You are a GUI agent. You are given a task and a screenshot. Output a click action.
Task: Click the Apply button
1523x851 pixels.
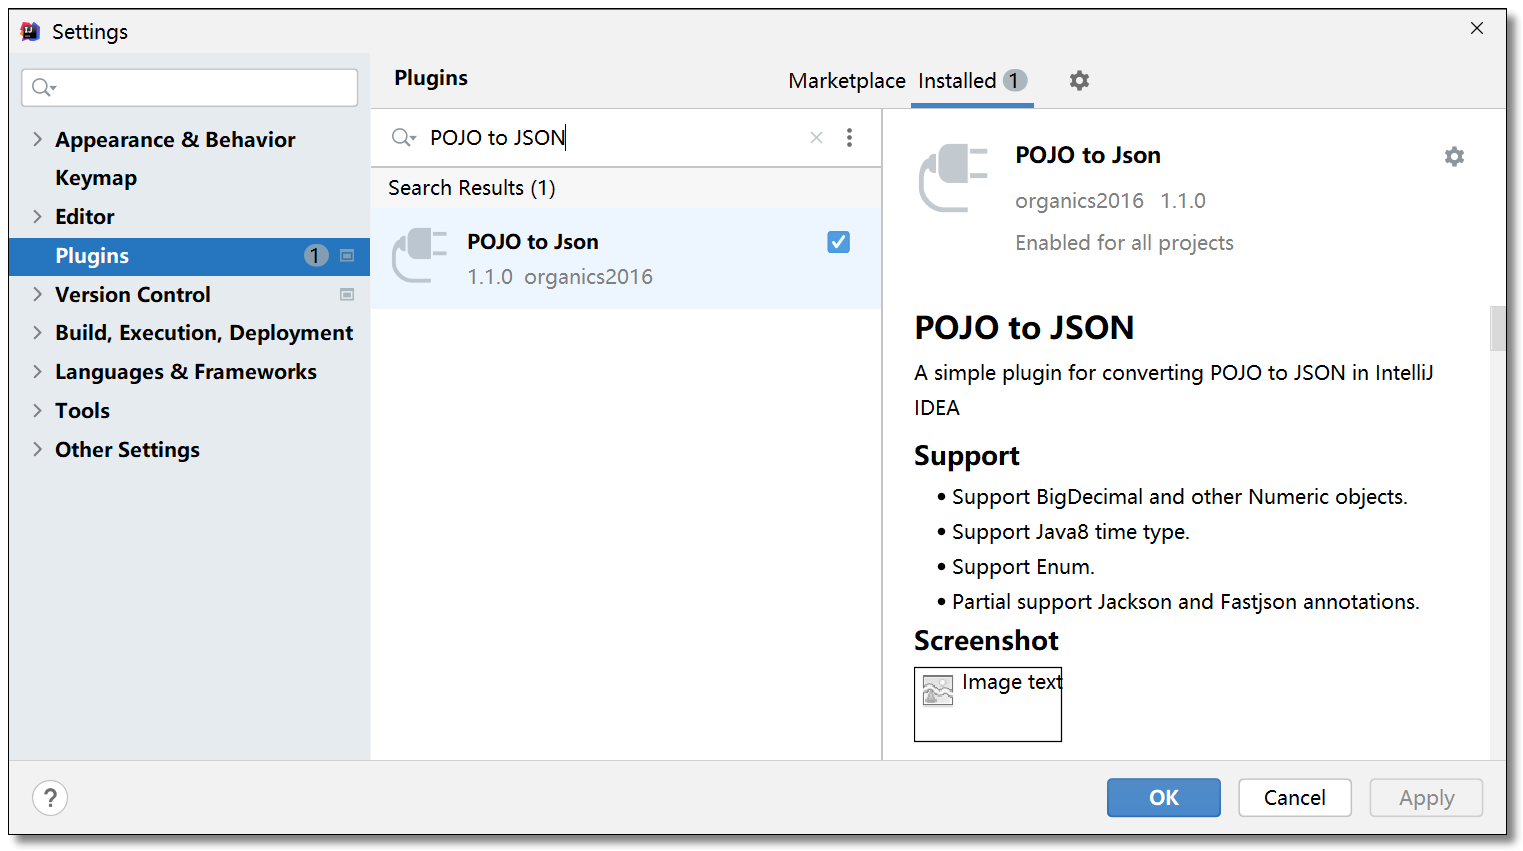(1427, 798)
